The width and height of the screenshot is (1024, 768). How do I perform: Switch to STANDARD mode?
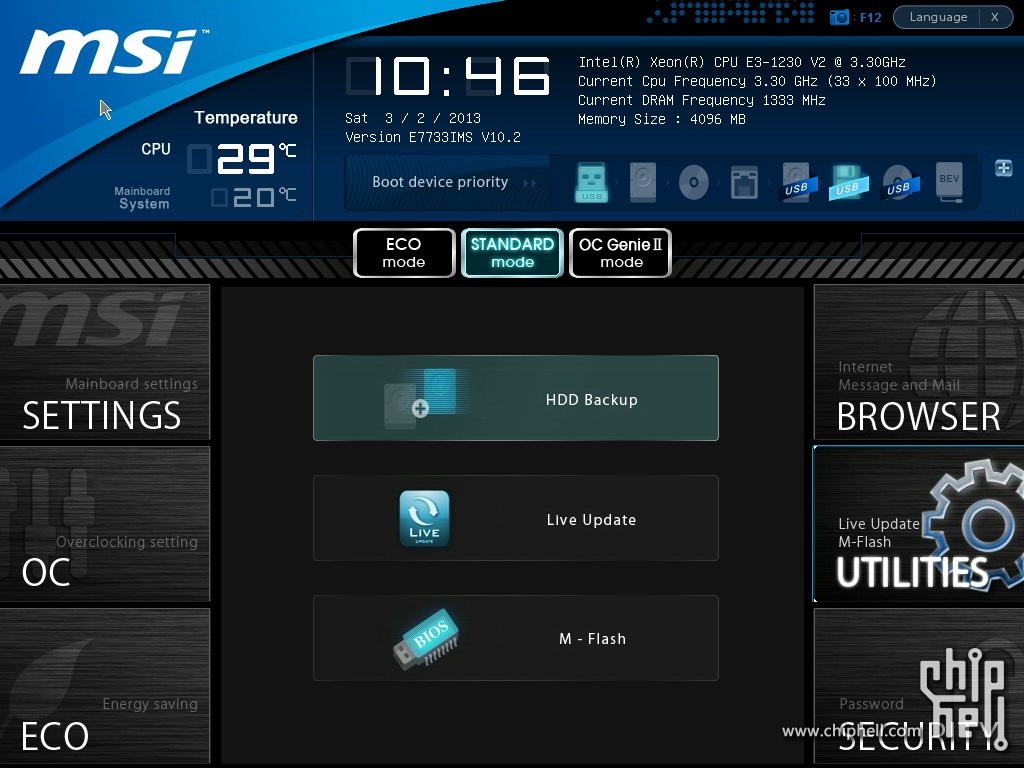click(x=512, y=253)
